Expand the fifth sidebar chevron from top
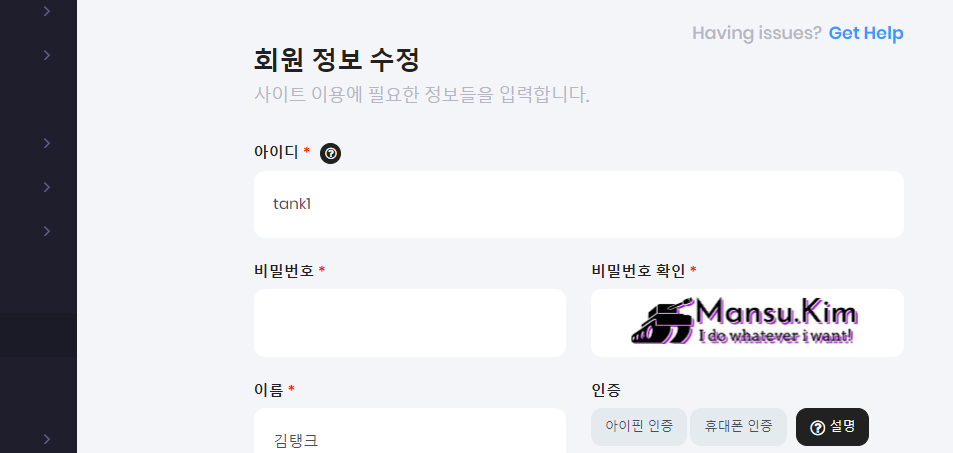 pyautogui.click(x=47, y=231)
